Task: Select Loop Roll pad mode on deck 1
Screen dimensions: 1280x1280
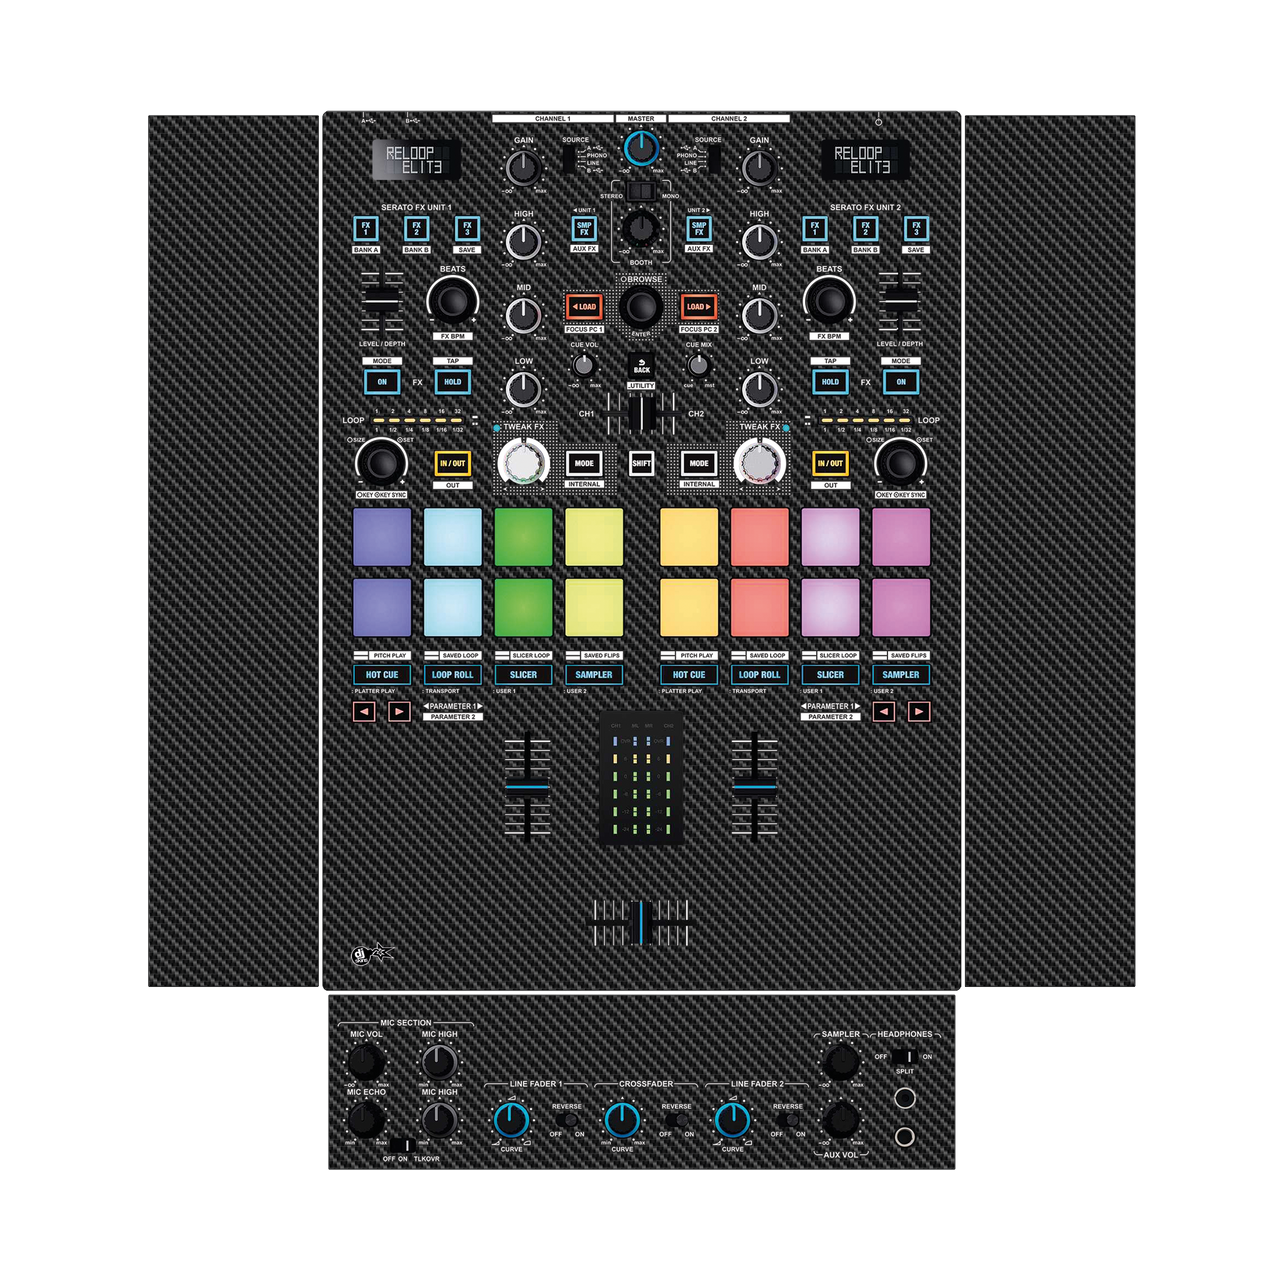Action: [453, 675]
